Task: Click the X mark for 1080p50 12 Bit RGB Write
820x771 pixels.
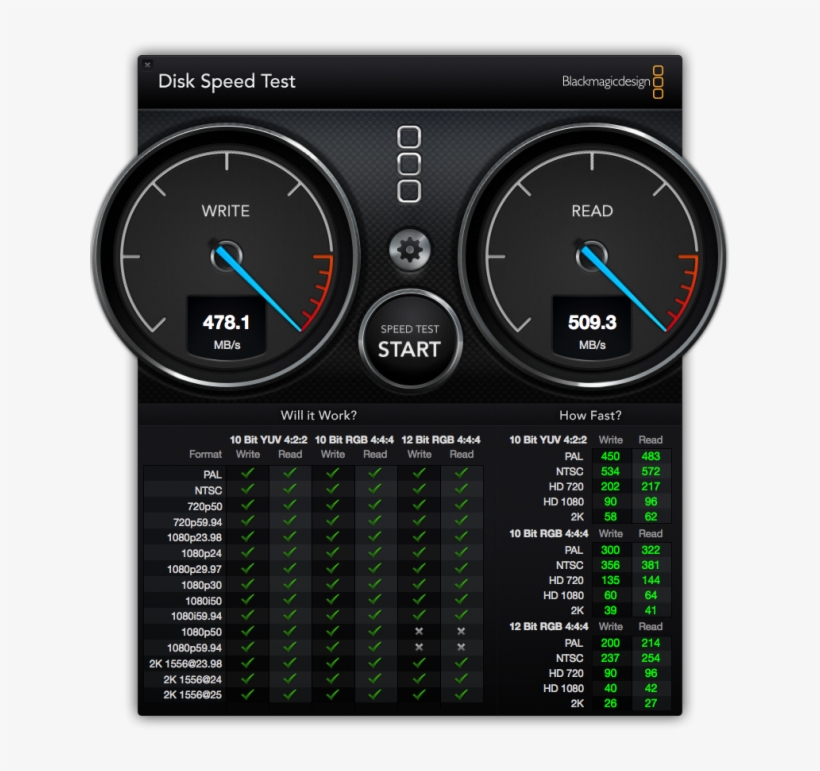Action: point(418,634)
